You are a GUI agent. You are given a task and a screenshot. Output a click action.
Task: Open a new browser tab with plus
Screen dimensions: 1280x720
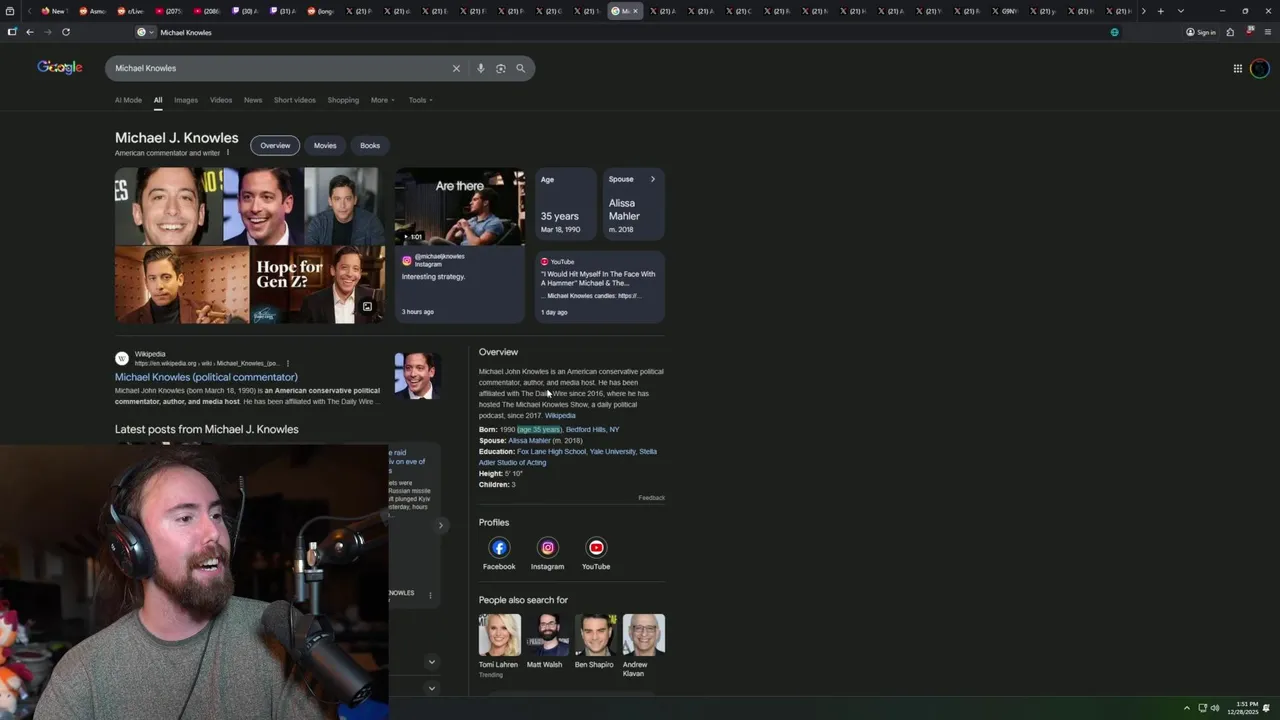(1160, 11)
